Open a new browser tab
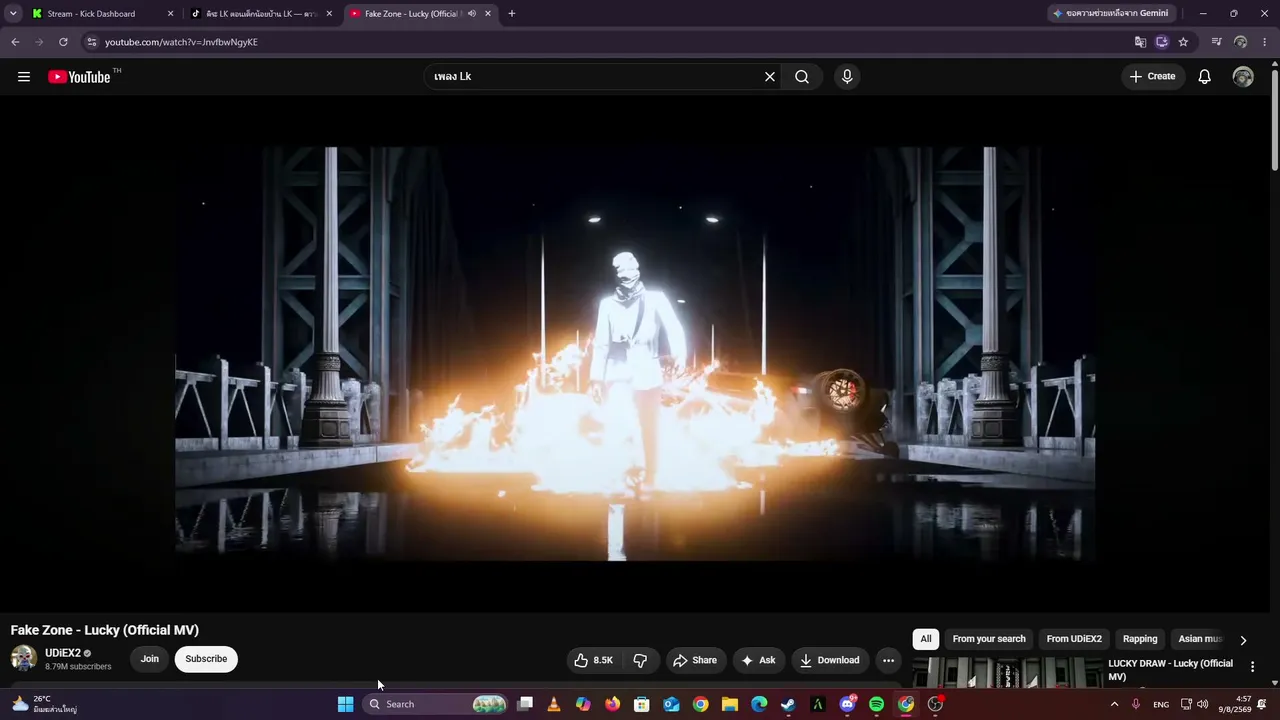 click(x=512, y=14)
